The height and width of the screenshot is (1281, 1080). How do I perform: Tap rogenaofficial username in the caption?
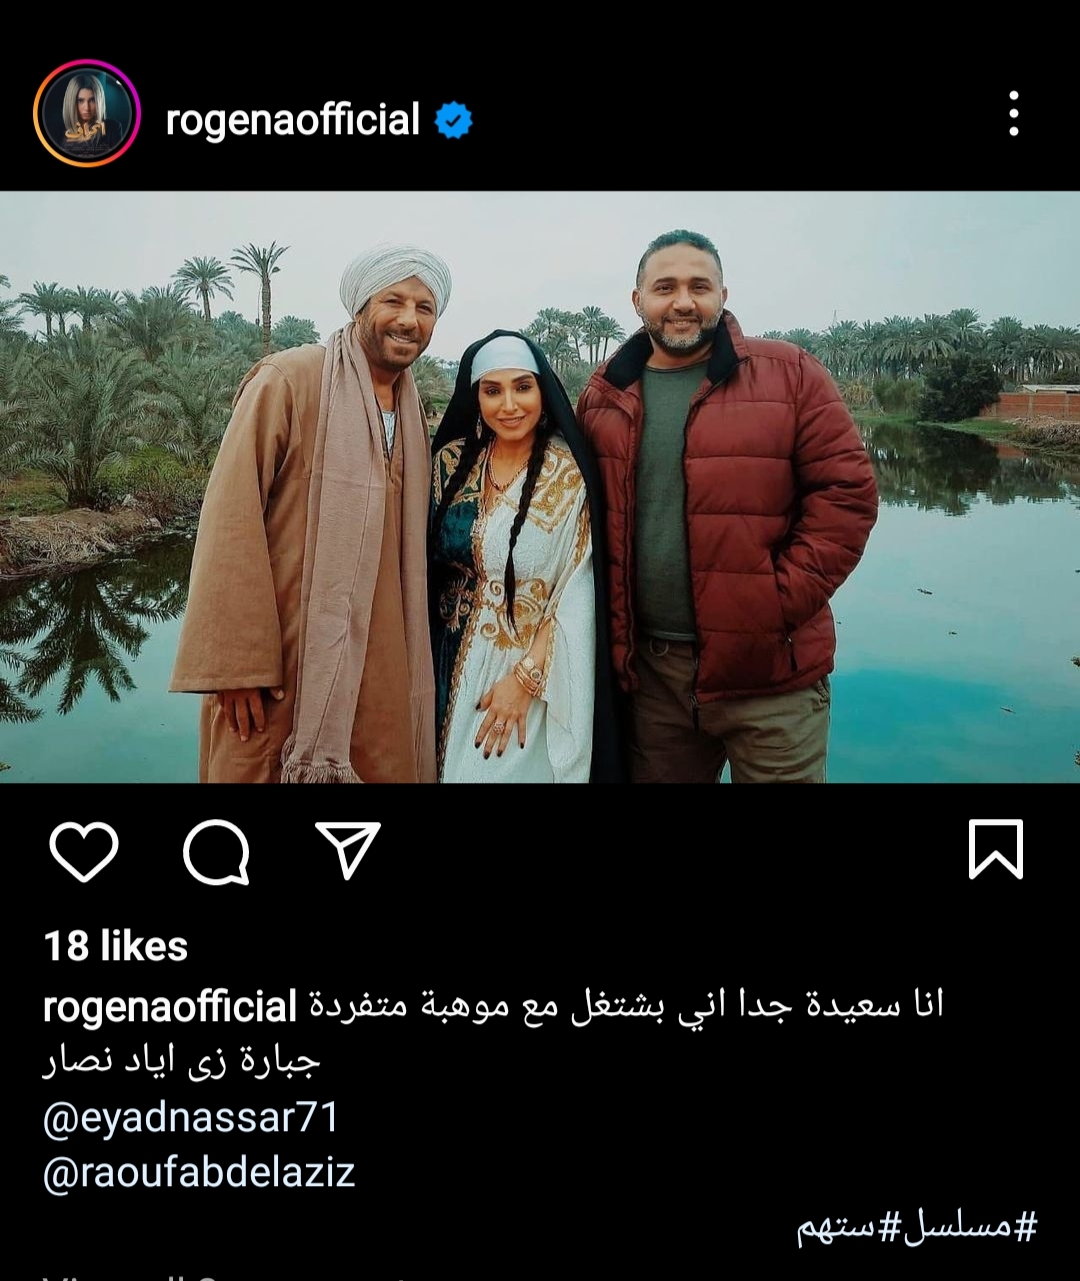click(171, 1007)
